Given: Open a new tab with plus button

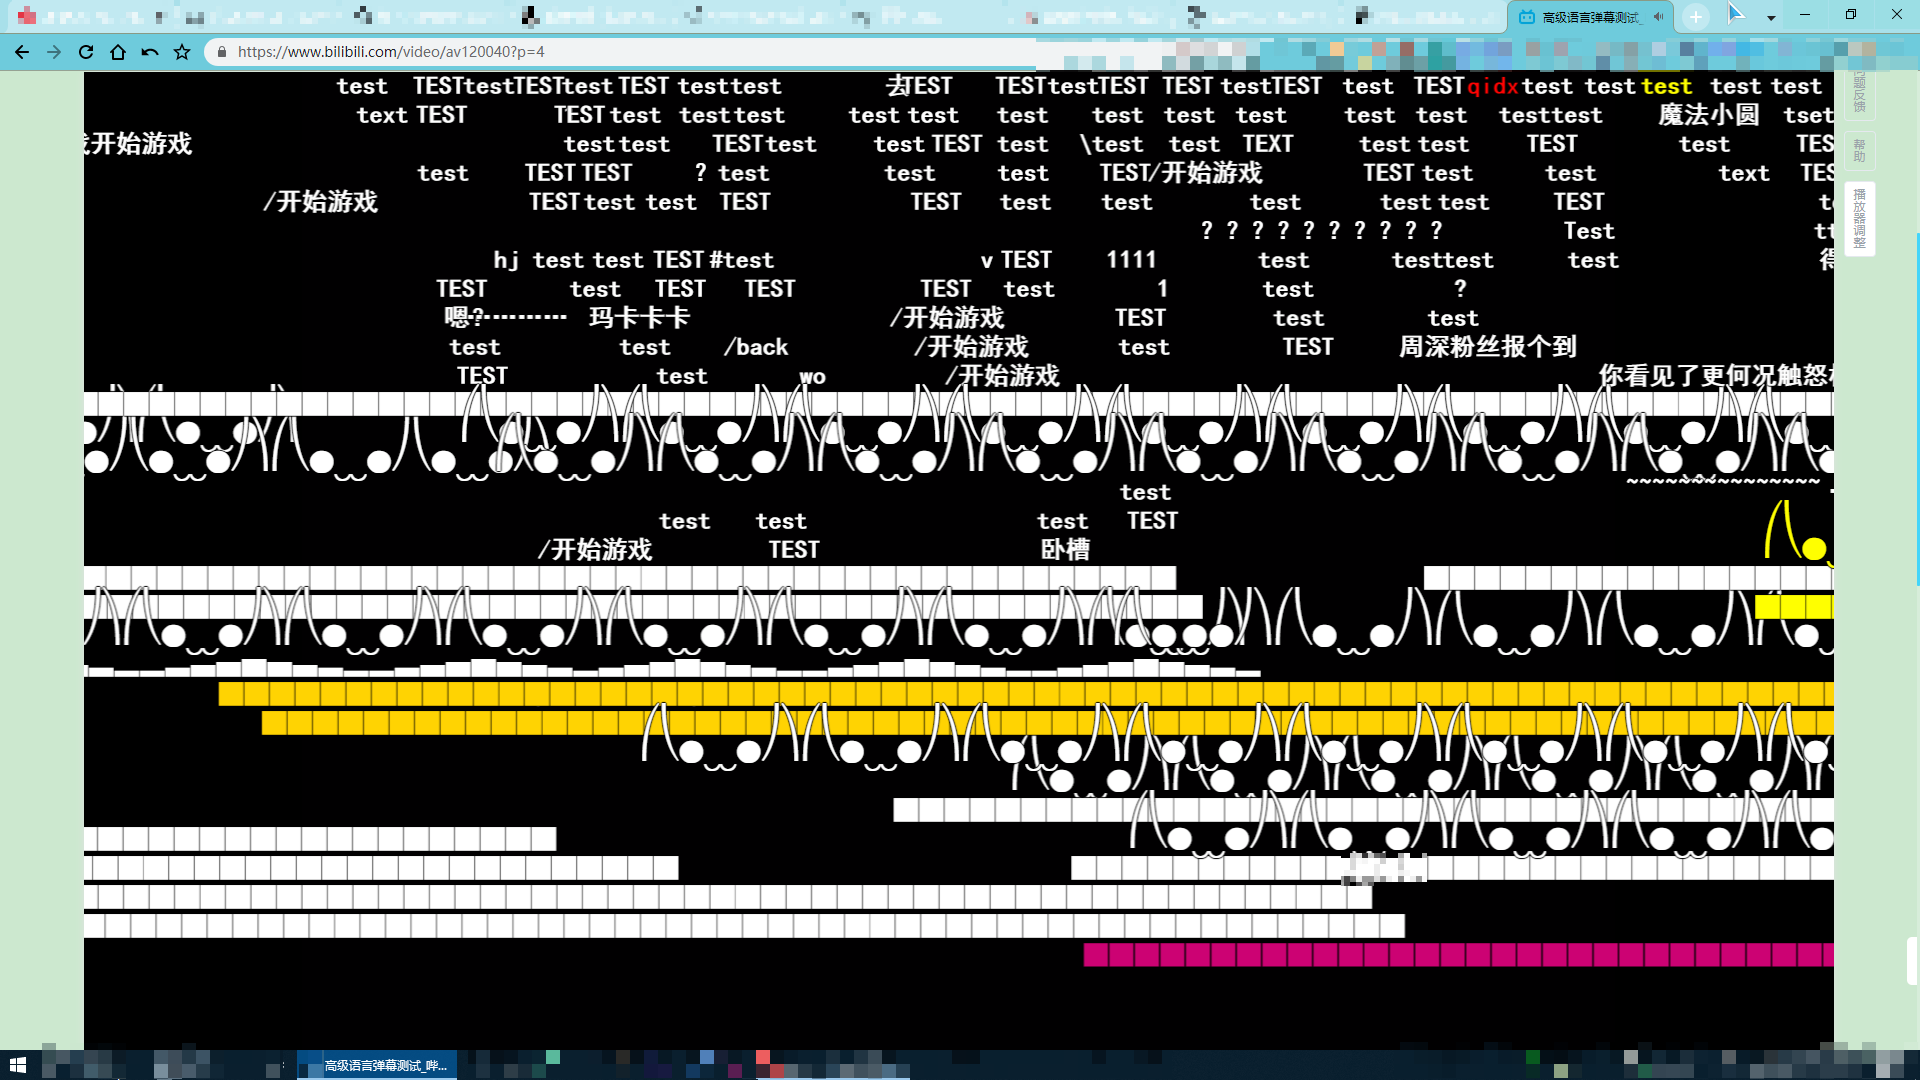Looking at the screenshot, I should (x=1696, y=17).
